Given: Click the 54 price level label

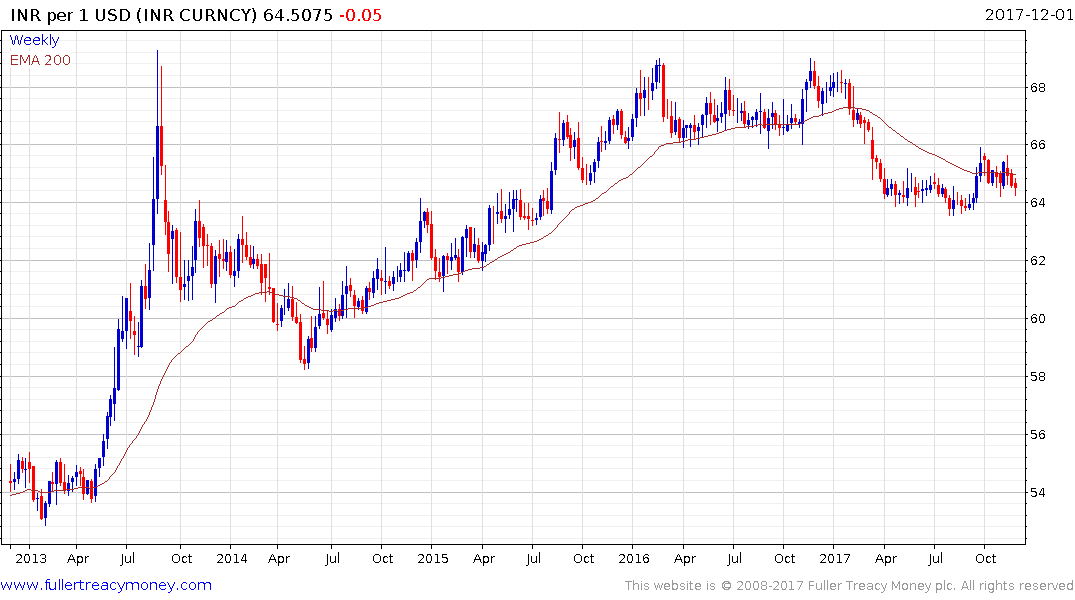Looking at the screenshot, I should pyautogui.click(x=1037, y=492).
